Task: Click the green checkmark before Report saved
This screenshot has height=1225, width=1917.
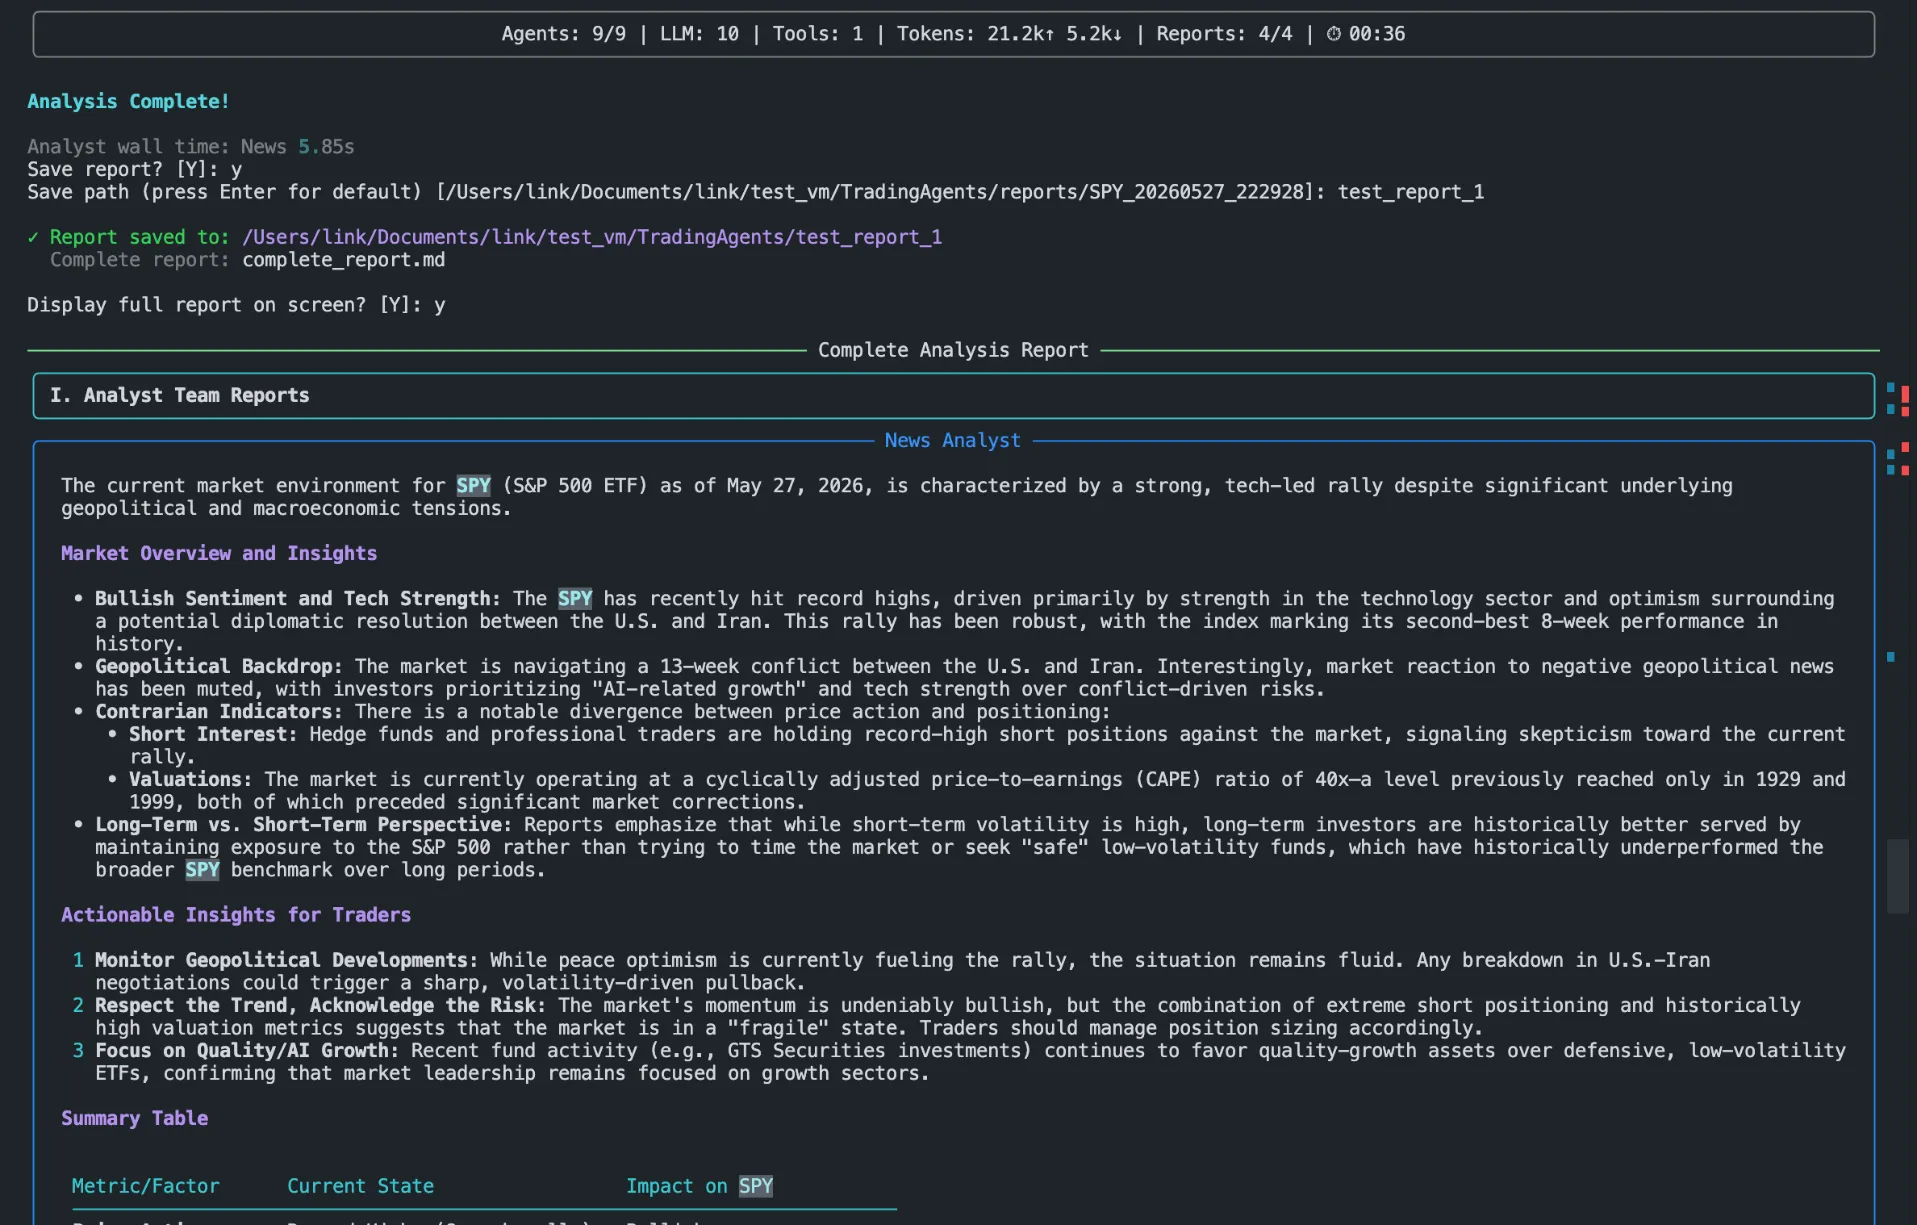Action: 33,237
